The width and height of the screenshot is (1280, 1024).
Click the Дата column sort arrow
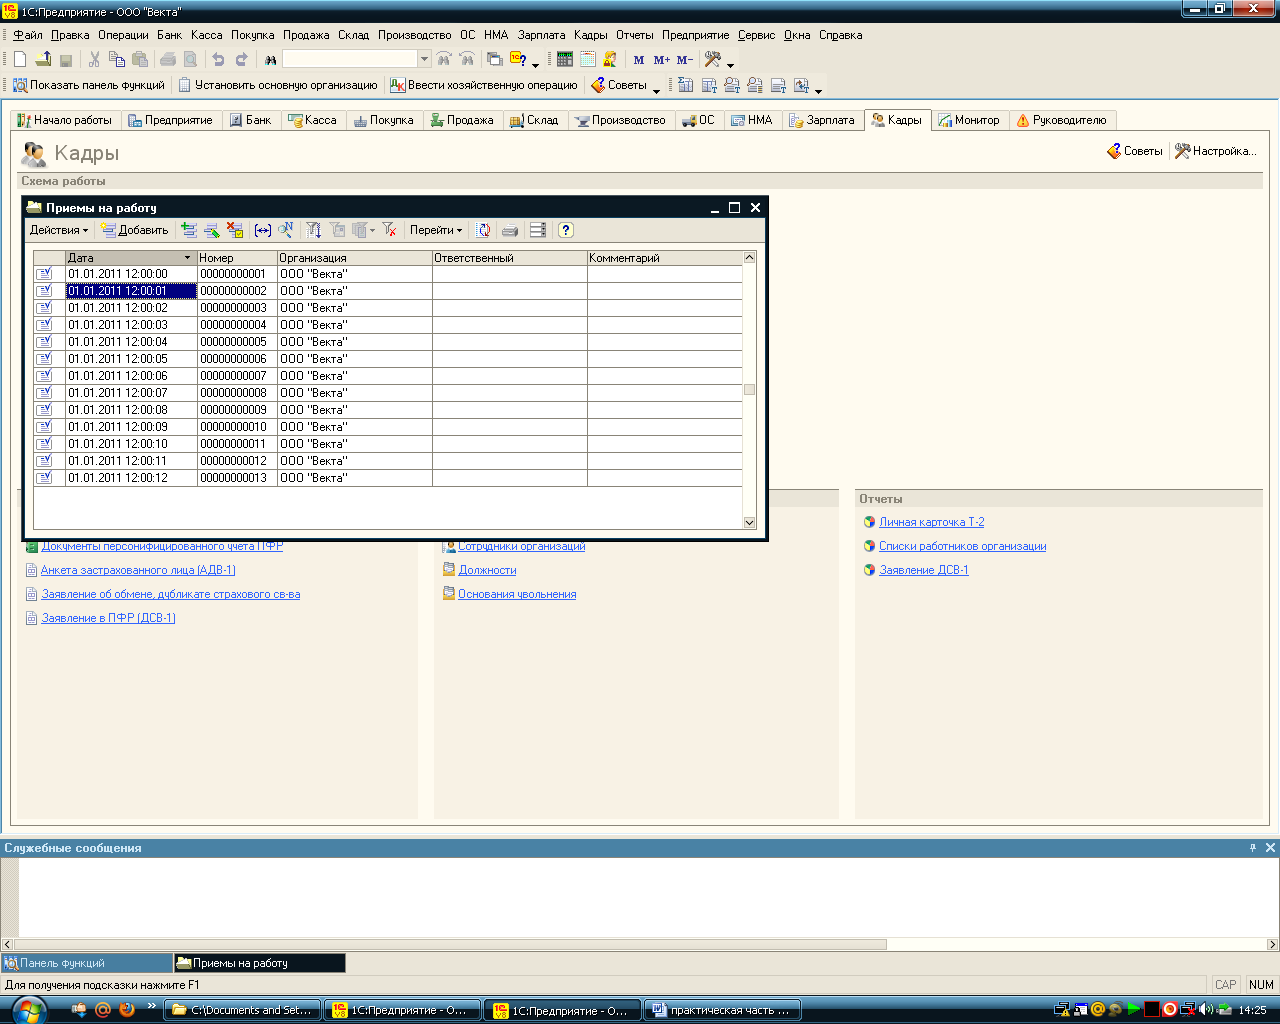pyautogui.click(x=188, y=258)
